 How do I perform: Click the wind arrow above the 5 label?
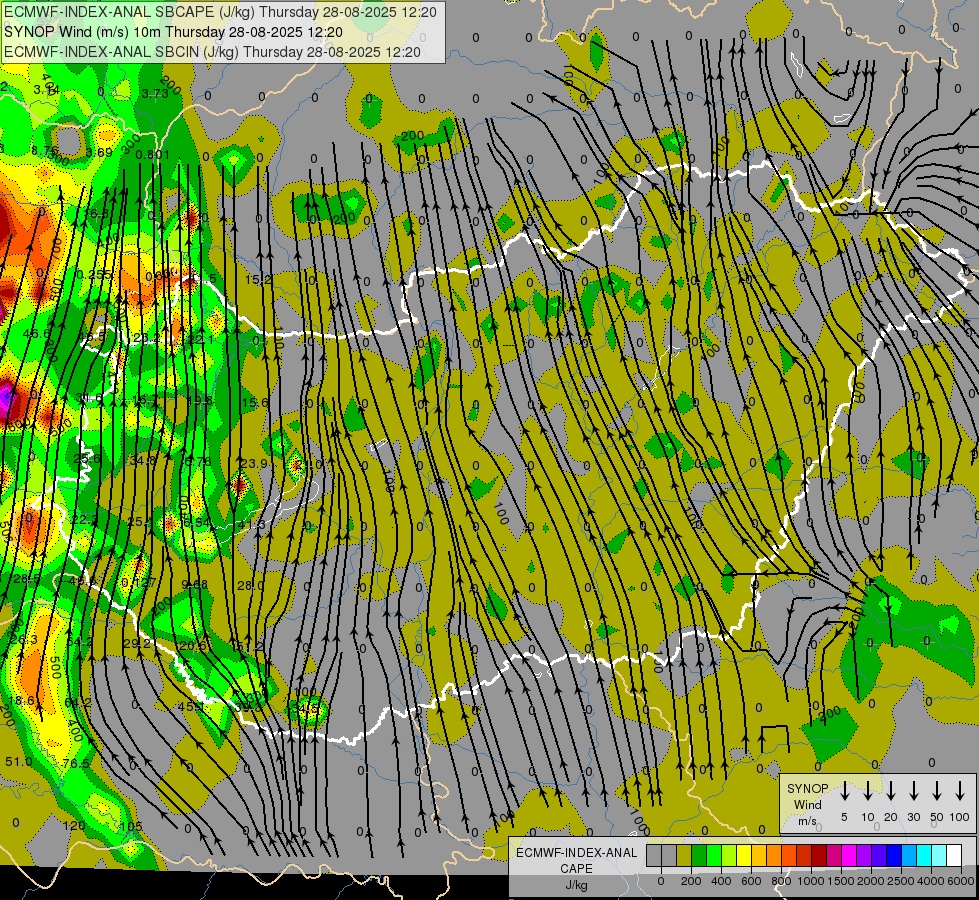845,790
